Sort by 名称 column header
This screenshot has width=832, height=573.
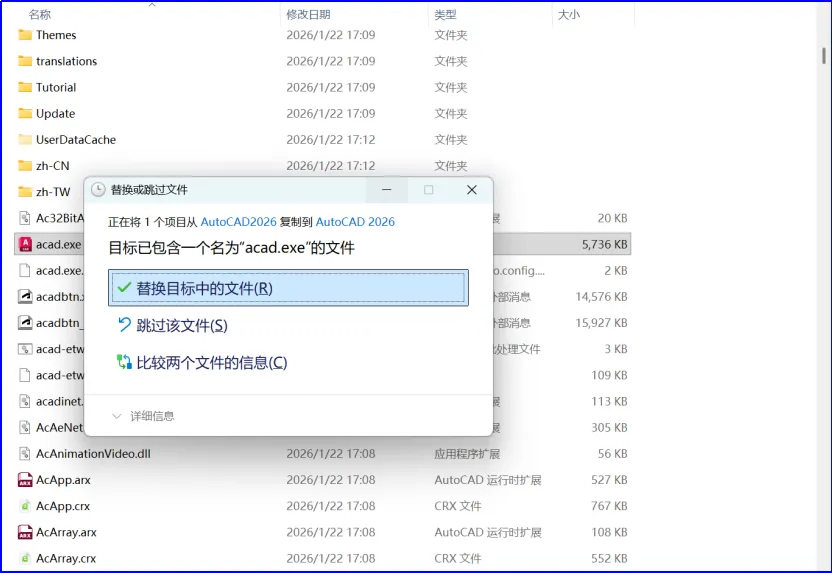(40, 14)
